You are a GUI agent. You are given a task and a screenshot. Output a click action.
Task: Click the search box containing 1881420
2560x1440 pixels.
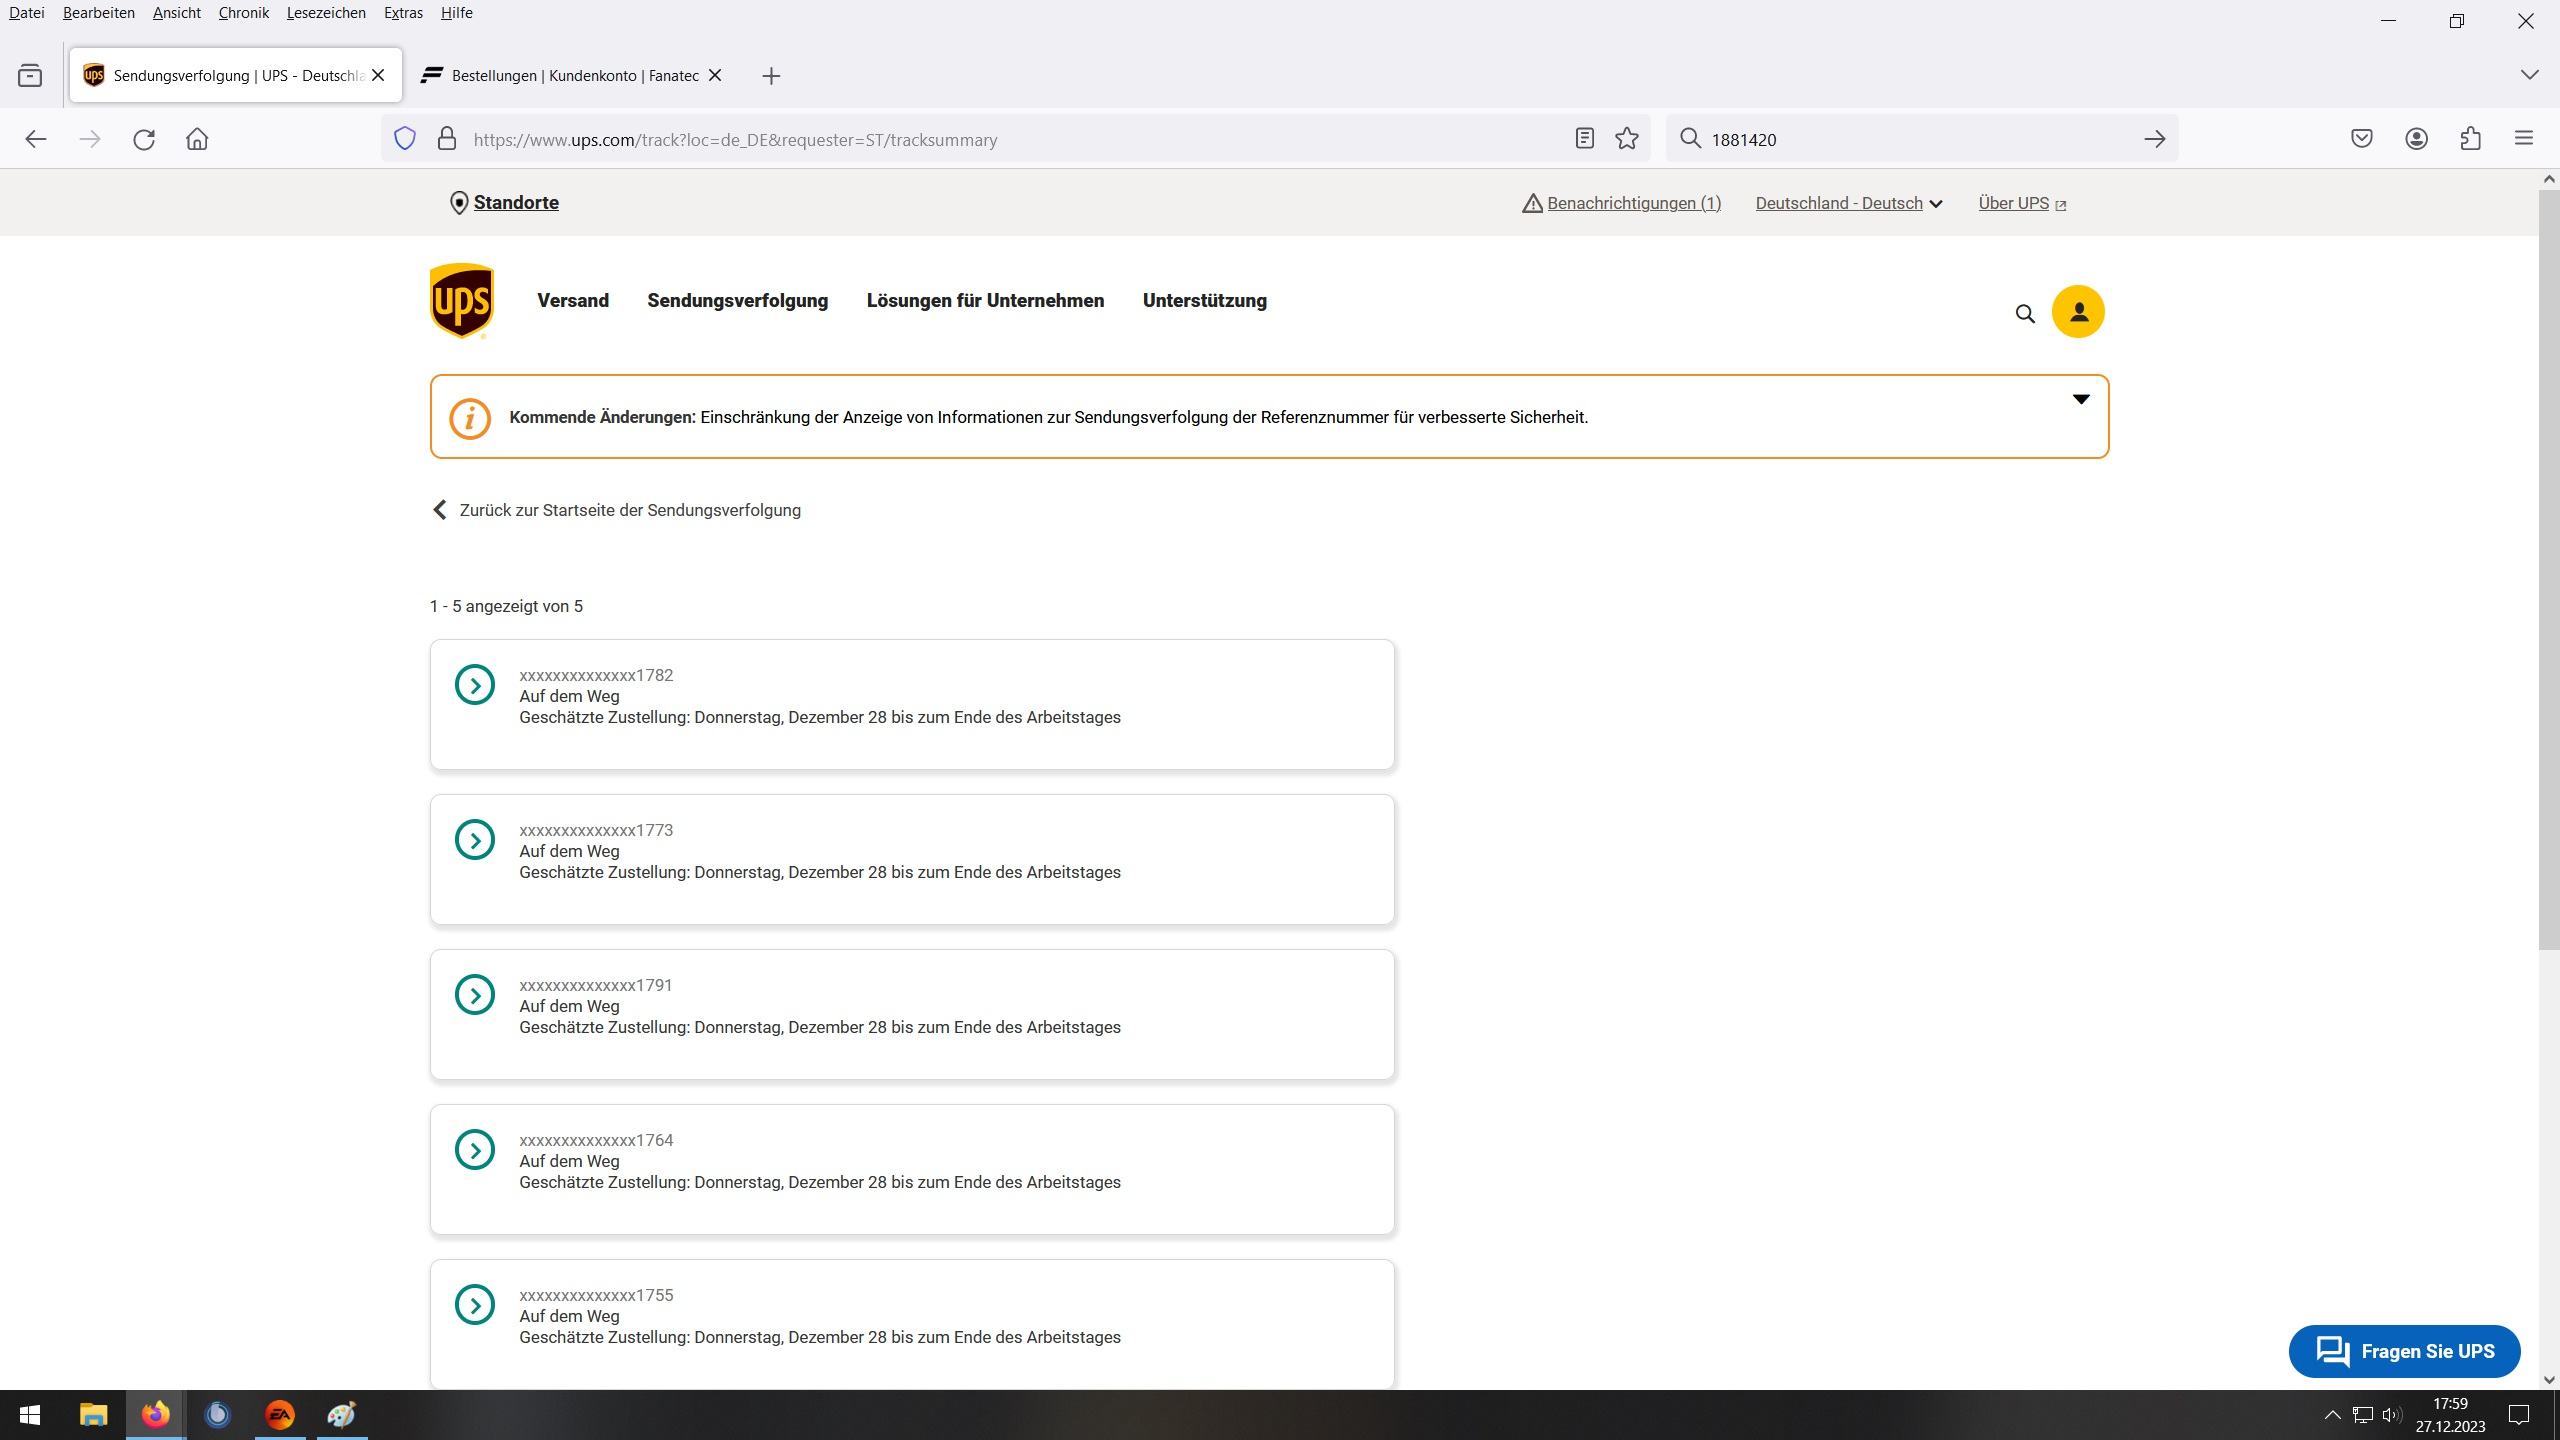(x=1920, y=140)
